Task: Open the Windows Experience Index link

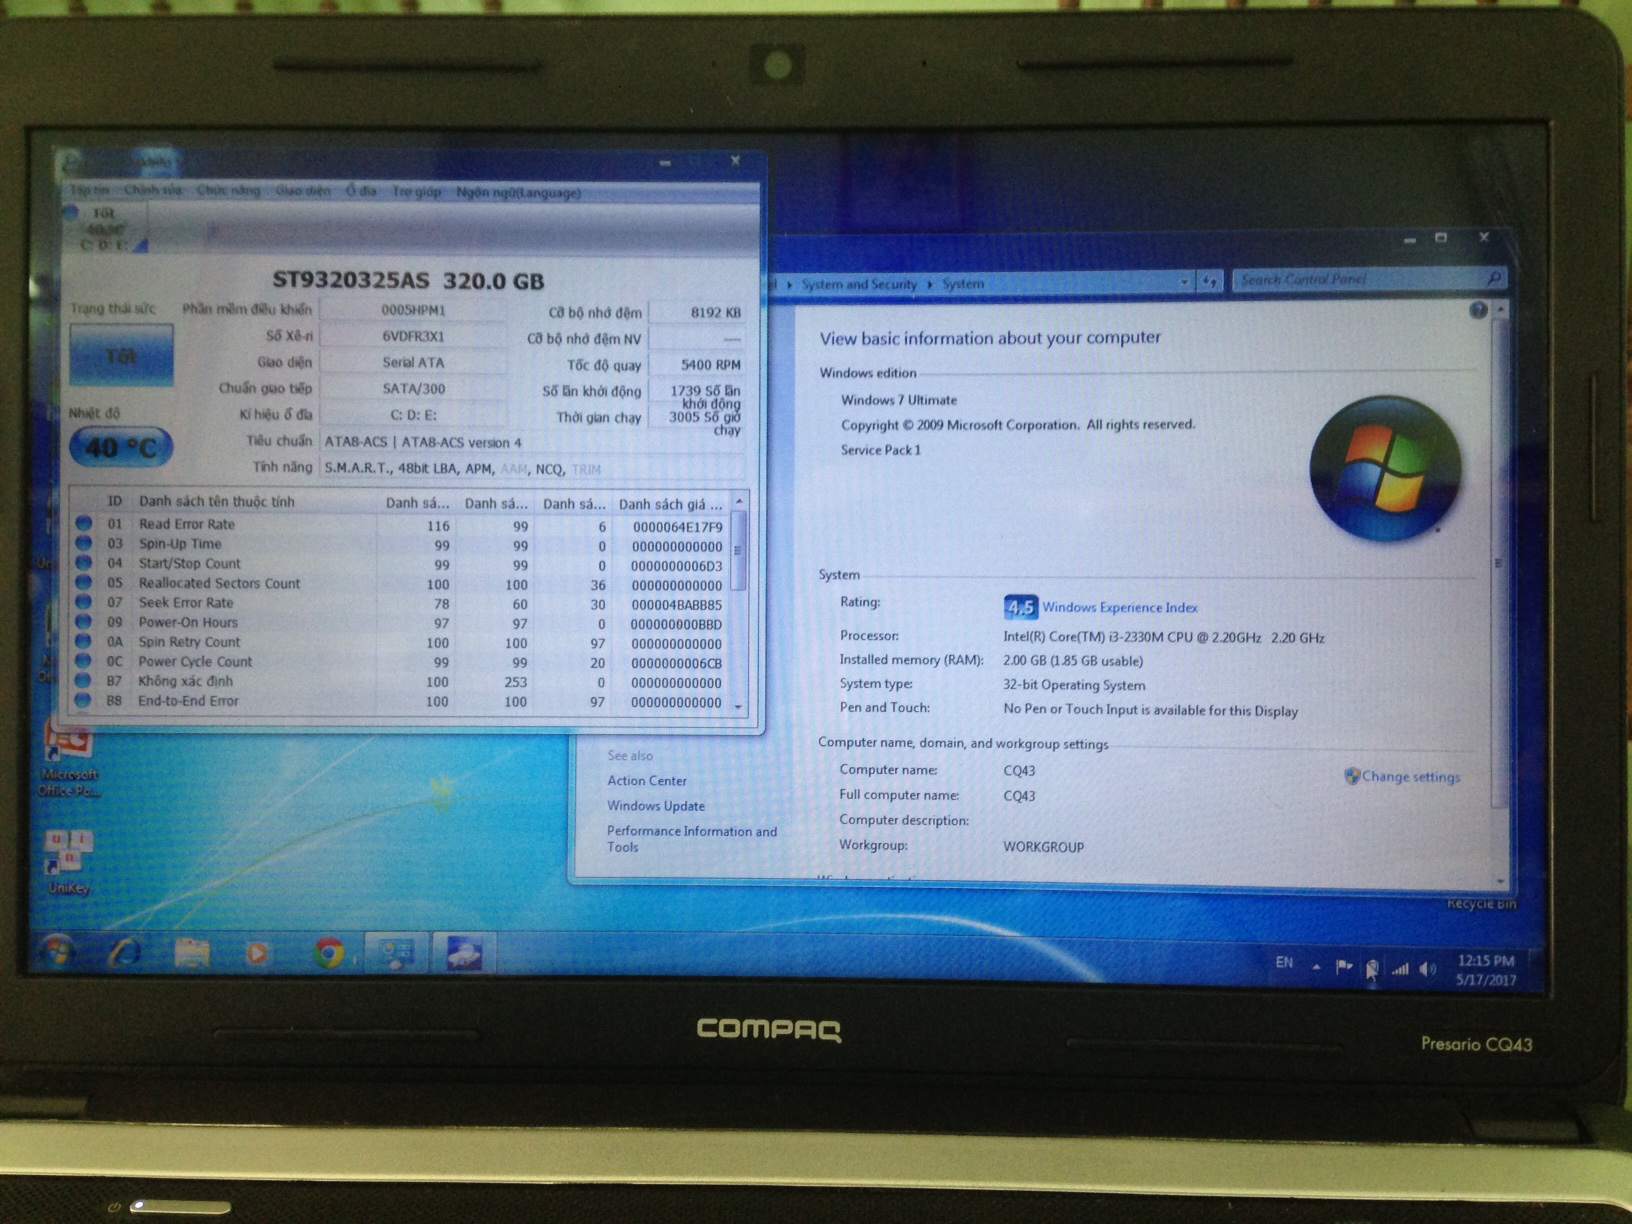Action: 1119,607
